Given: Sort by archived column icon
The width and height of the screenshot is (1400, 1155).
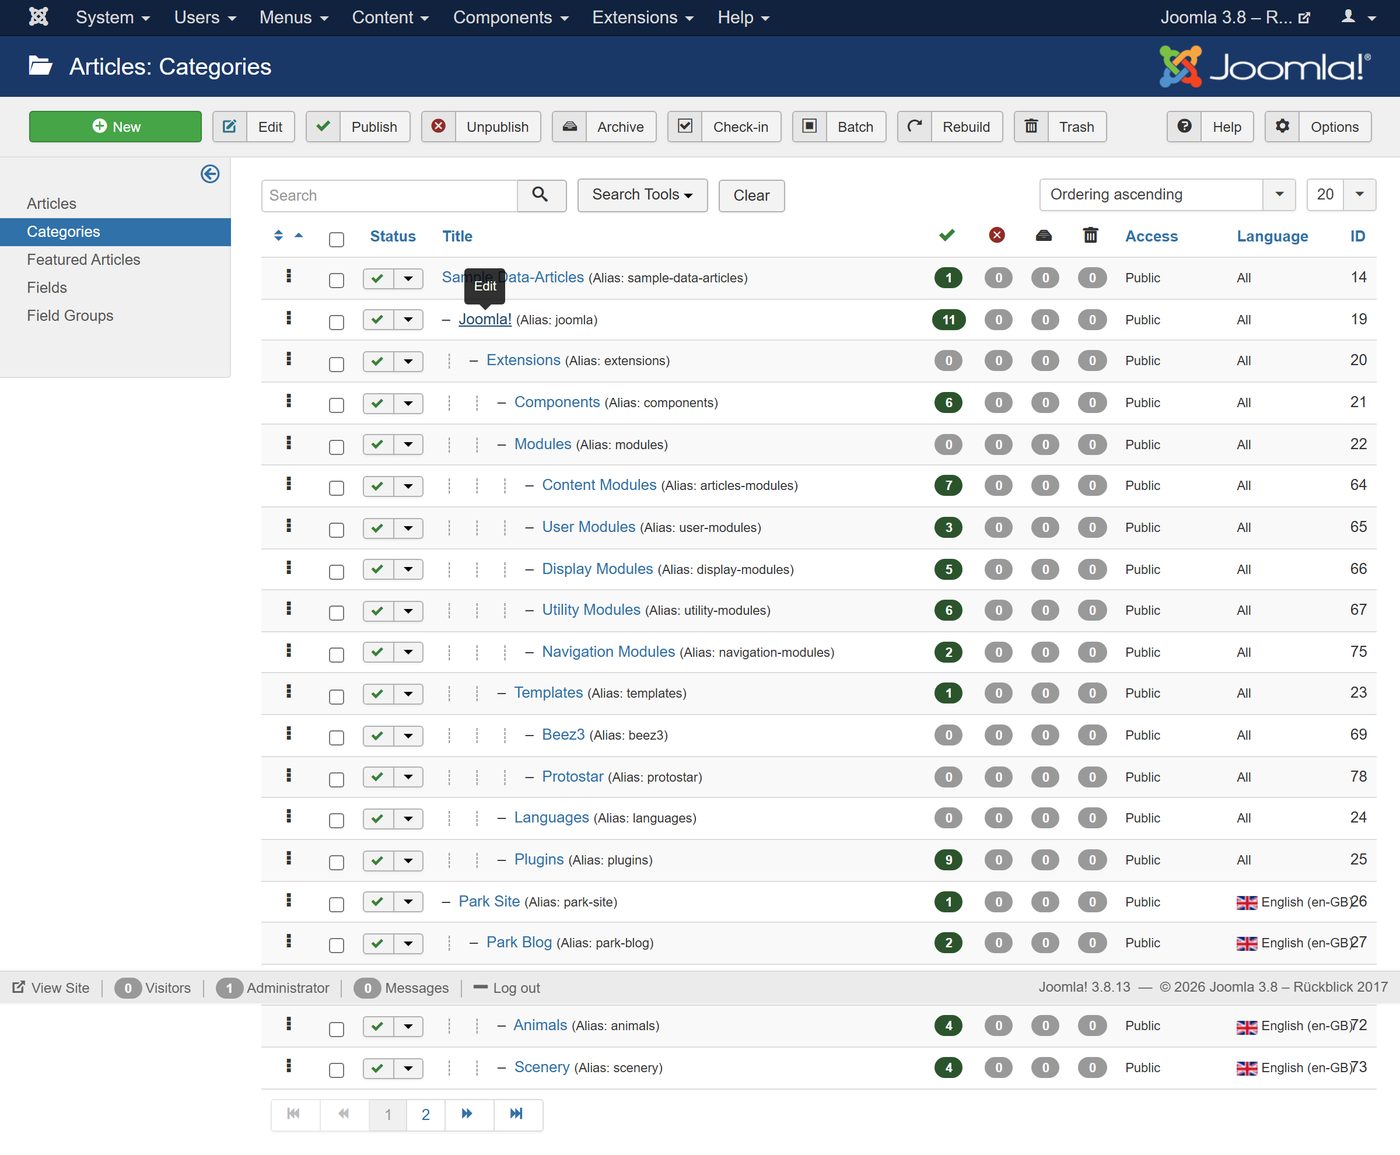Looking at the screenshot, I should pos(1044,235).
